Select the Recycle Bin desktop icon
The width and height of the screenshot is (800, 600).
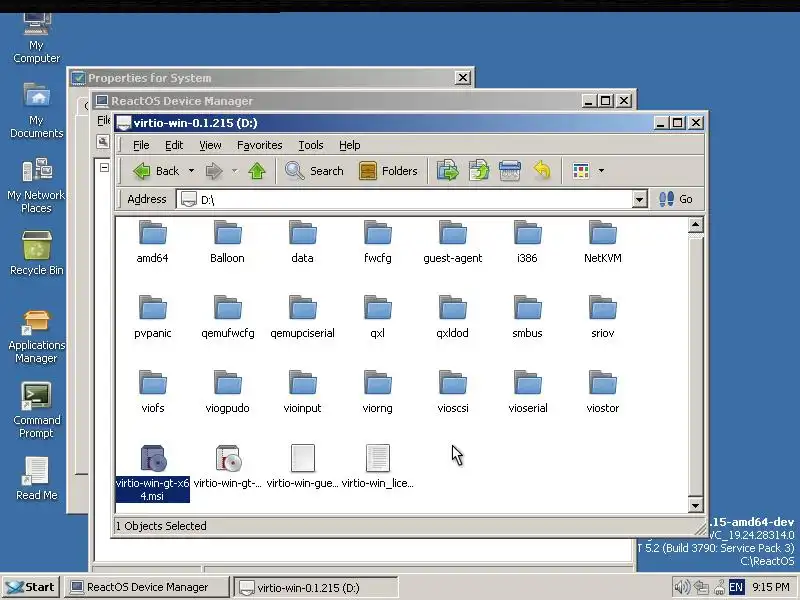tap(36, 253)
